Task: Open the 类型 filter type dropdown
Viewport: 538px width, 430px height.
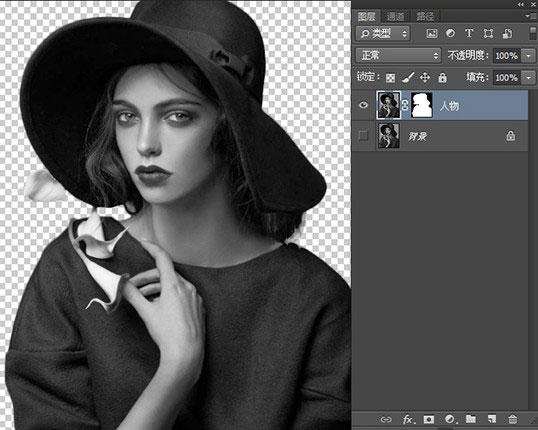Action: click(383, 33)
